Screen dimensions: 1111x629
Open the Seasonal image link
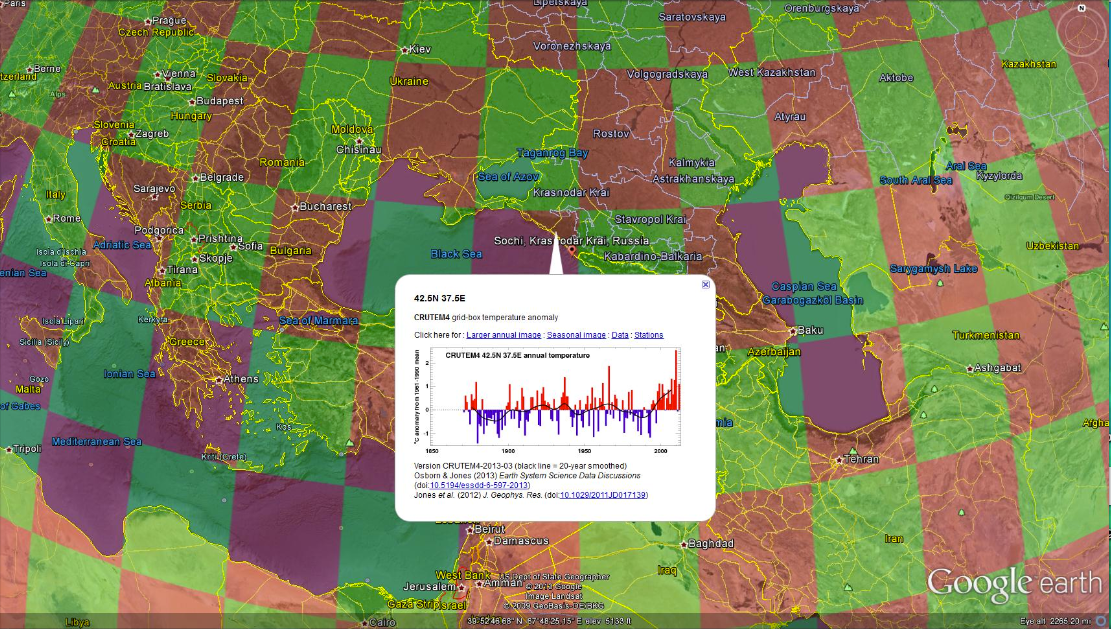coord(576,335)
